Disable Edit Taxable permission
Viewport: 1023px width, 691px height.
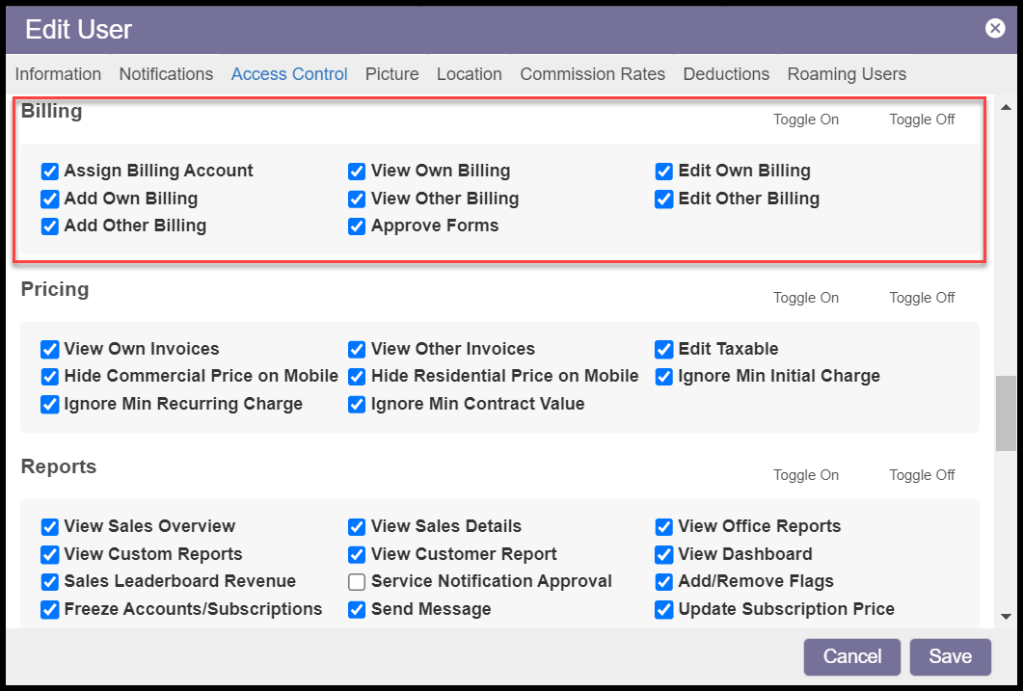[664, 349]
